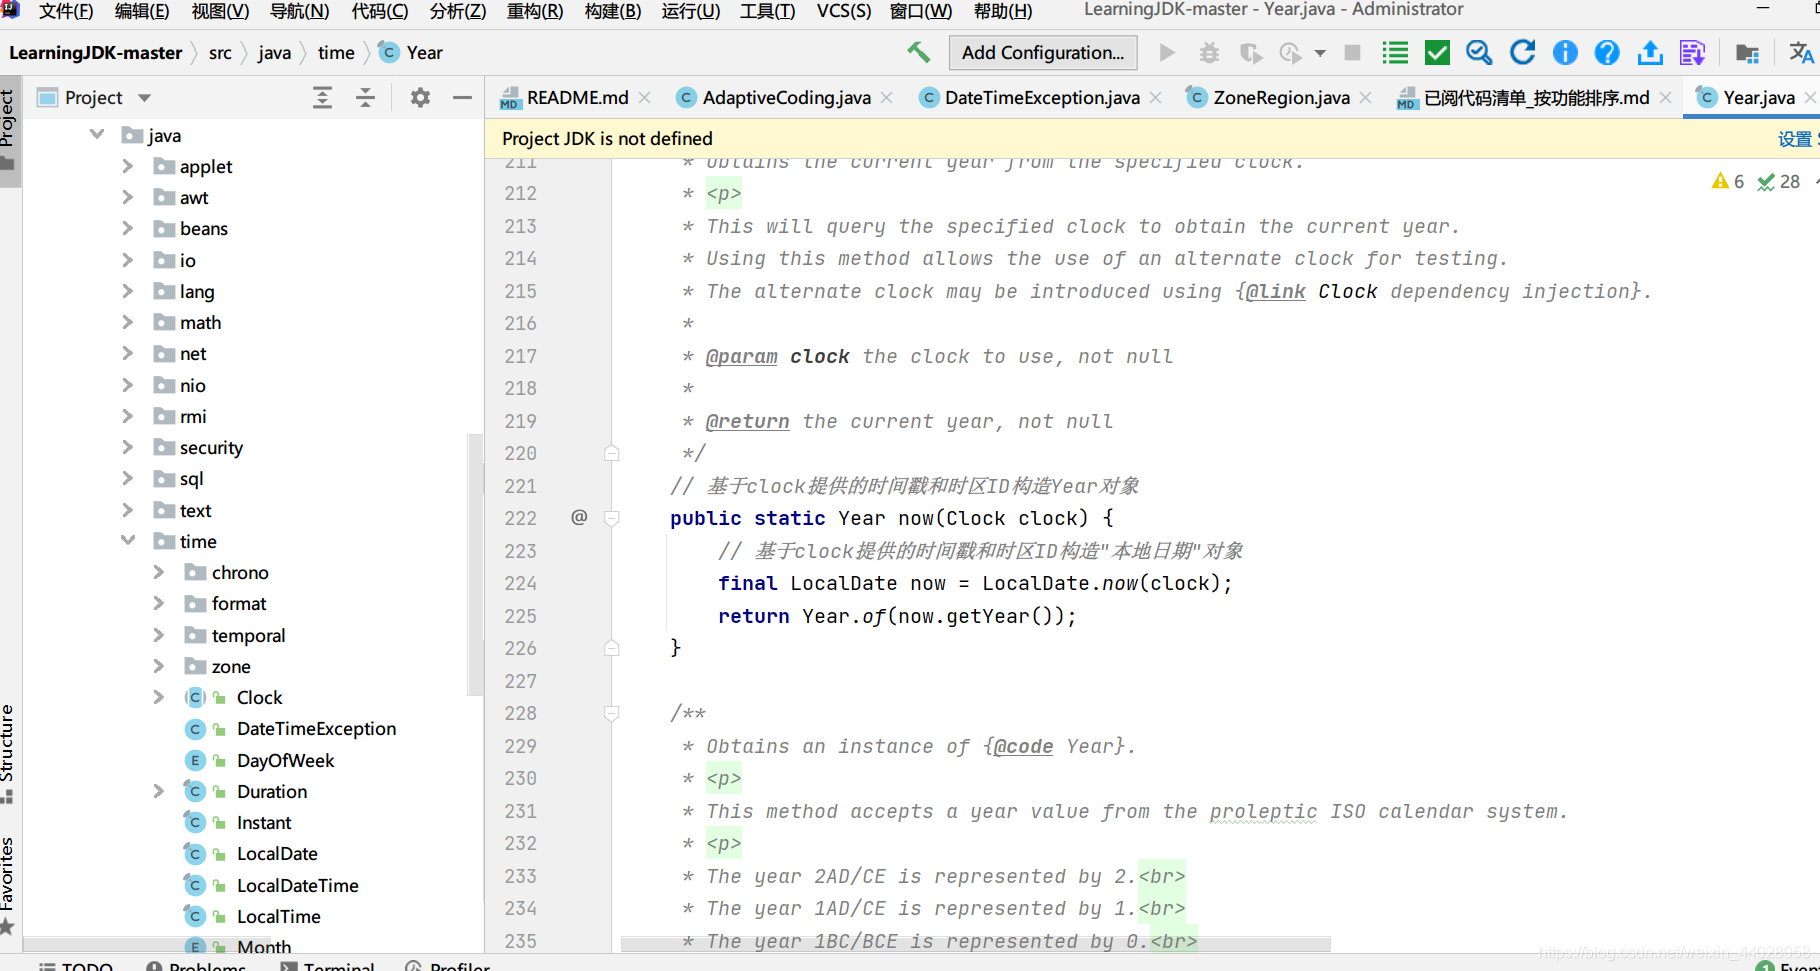Click the green list icon in toolbar

(1395, 52)
